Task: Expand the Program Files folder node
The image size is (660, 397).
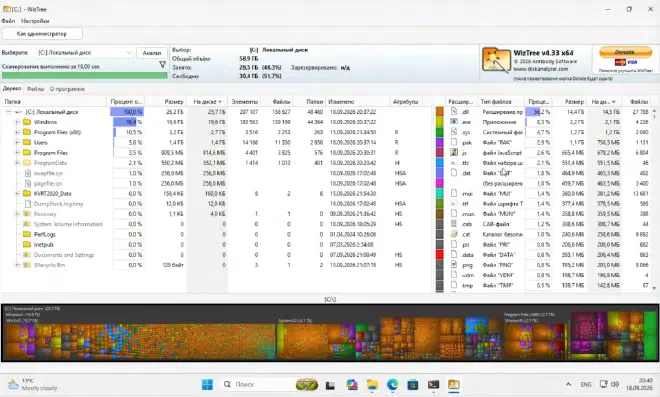Action: click(17, 152)
